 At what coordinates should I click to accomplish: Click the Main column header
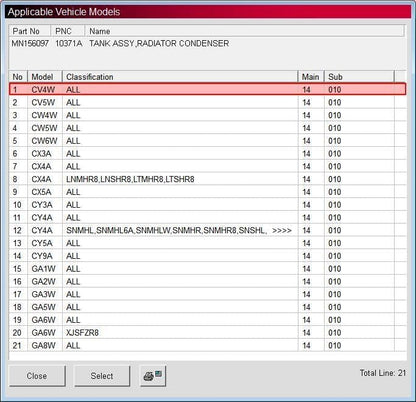[311, 77]
